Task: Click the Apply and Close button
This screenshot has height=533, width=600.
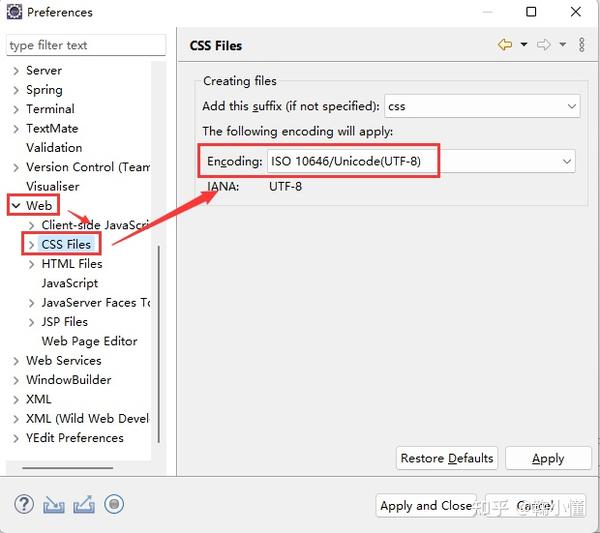Action: click(425, 506)
